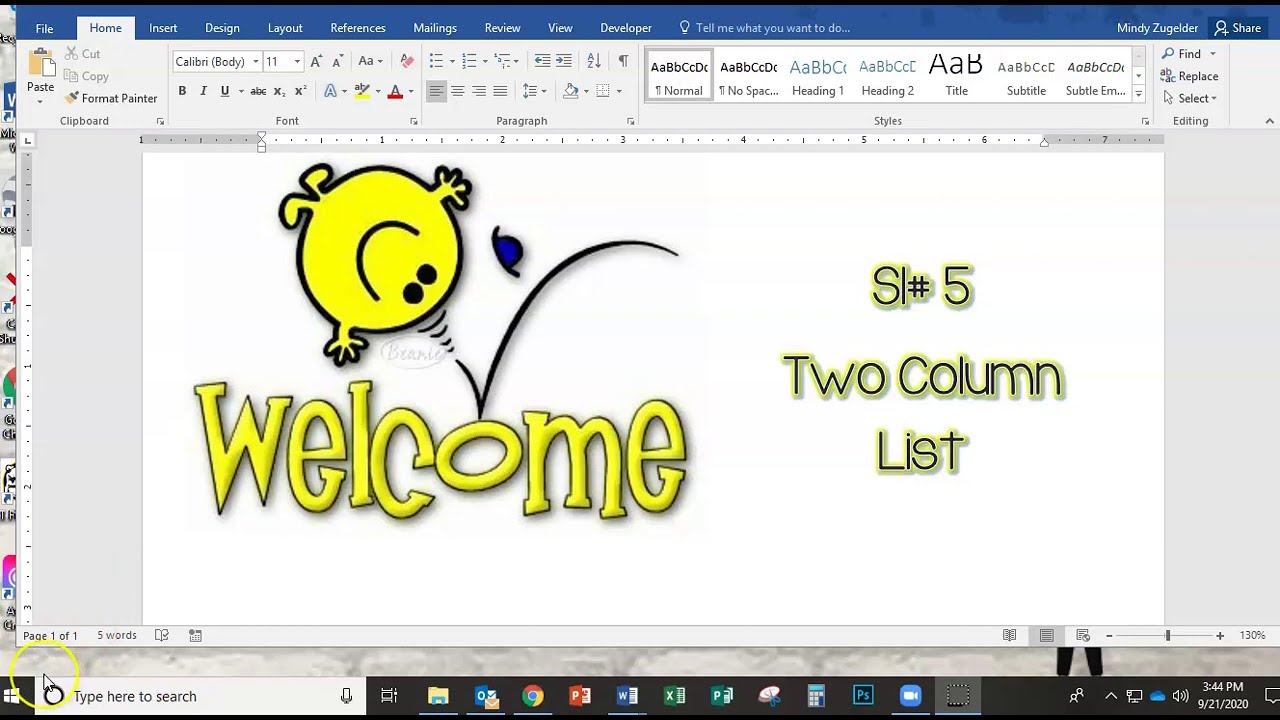Switch to the Design tab
Viewport: 1280px width, 720px height.
pyautogui.click(x=222, y=28)
